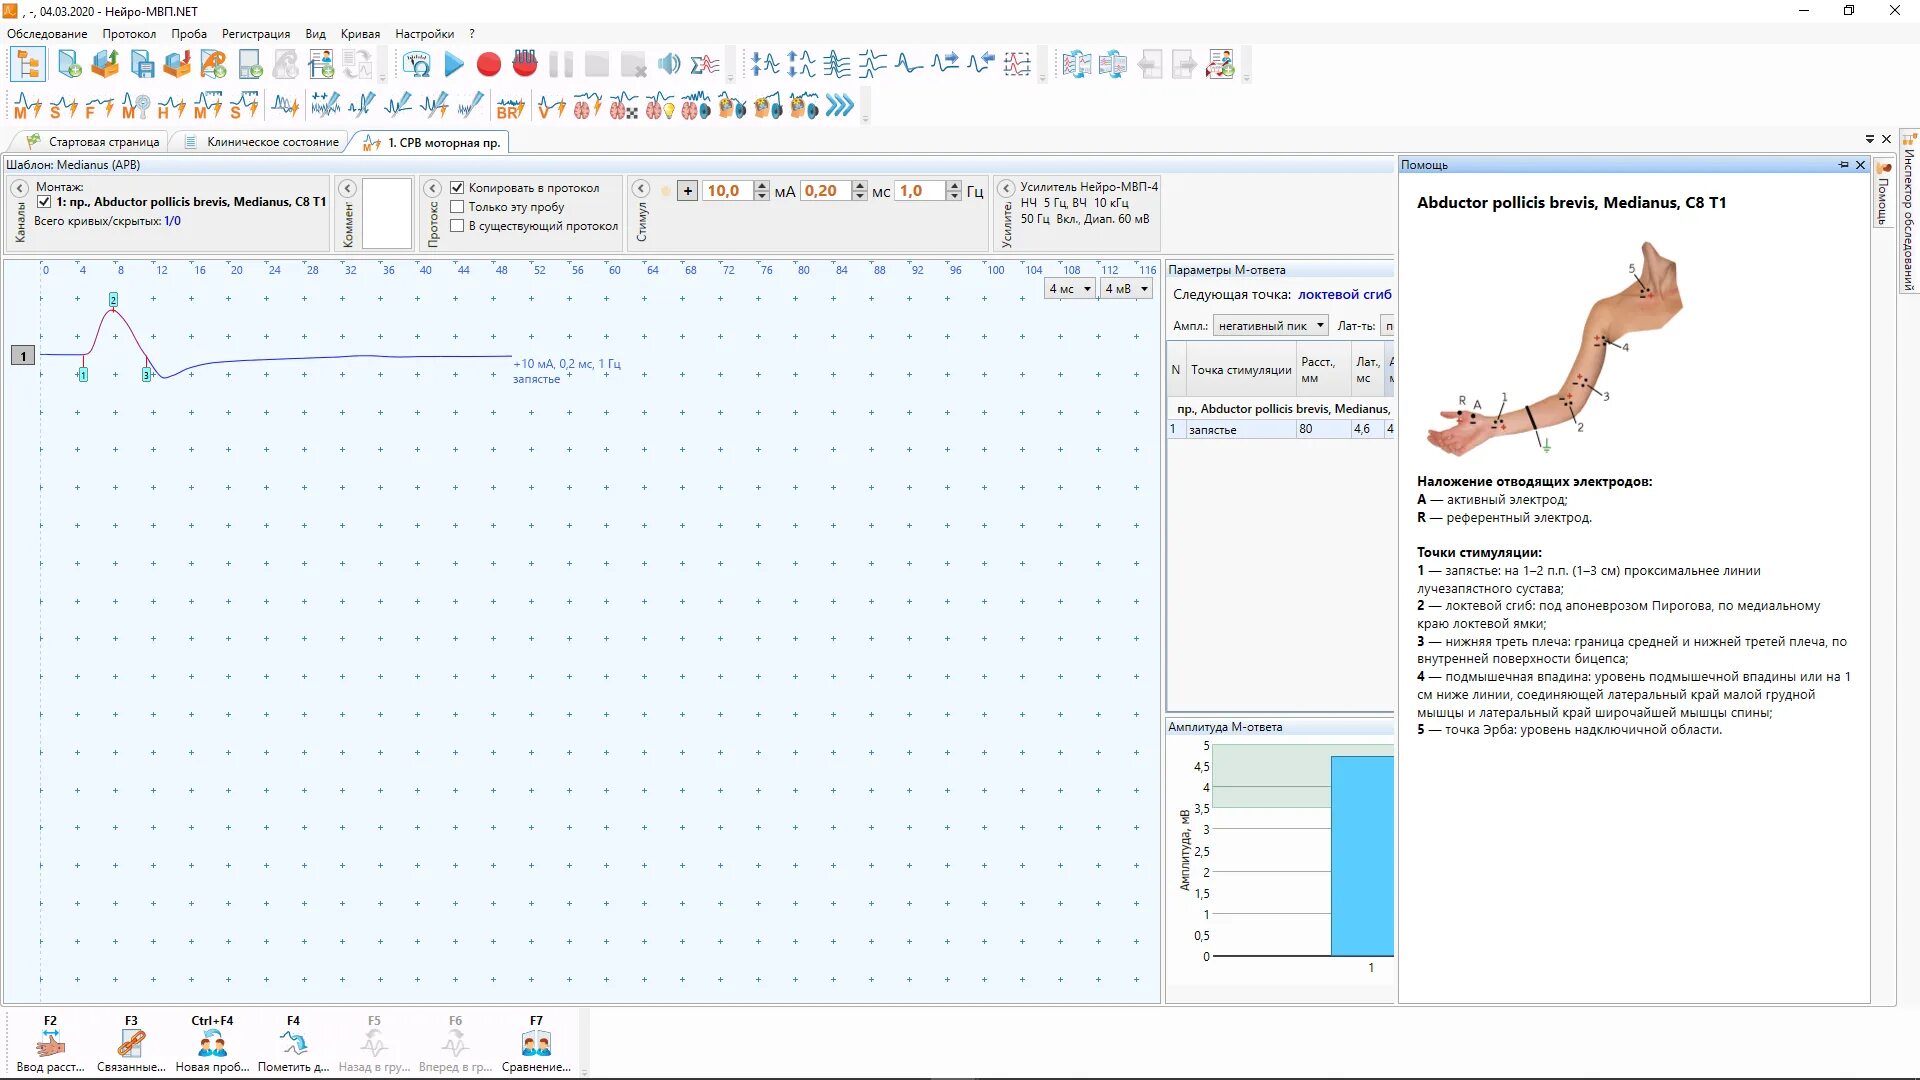
Task: Expand the негативный пик amplitude dropdown
Action: [1270, 326]
